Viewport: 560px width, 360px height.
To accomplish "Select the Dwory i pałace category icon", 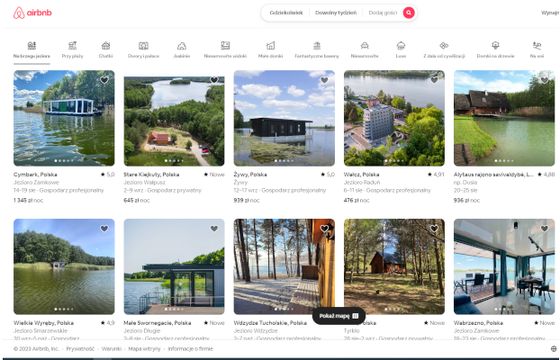I will pyautogui.click(x=143, y=45).
